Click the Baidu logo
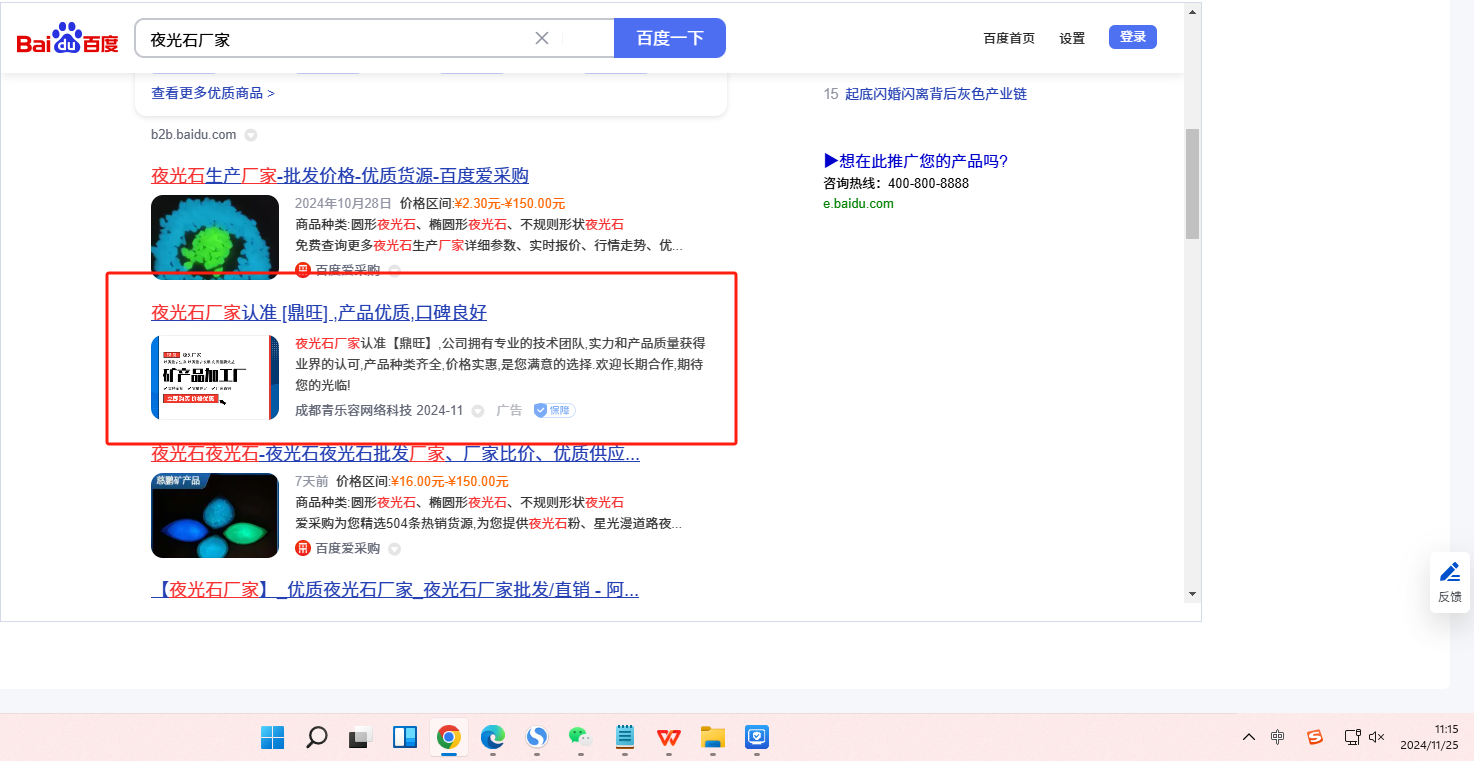 pyautogui.click(x=67, y=39)
